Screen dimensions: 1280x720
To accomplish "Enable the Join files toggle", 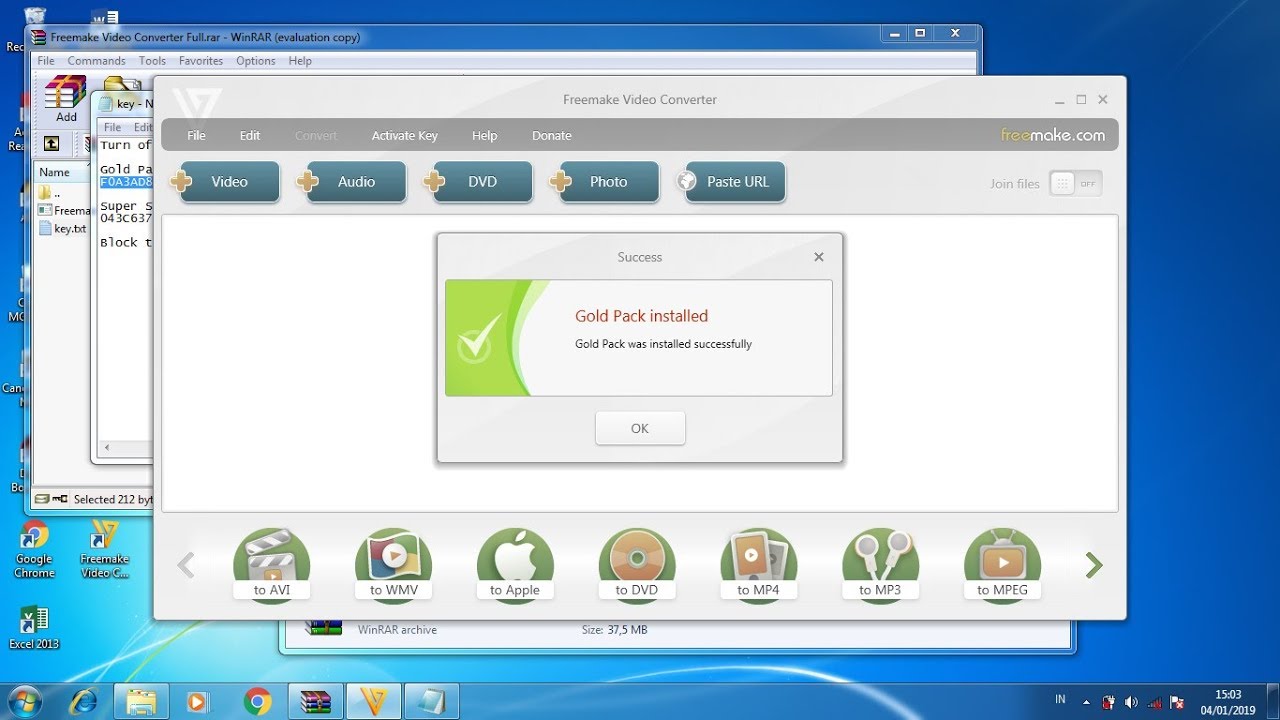I will tap(1075, 183).
